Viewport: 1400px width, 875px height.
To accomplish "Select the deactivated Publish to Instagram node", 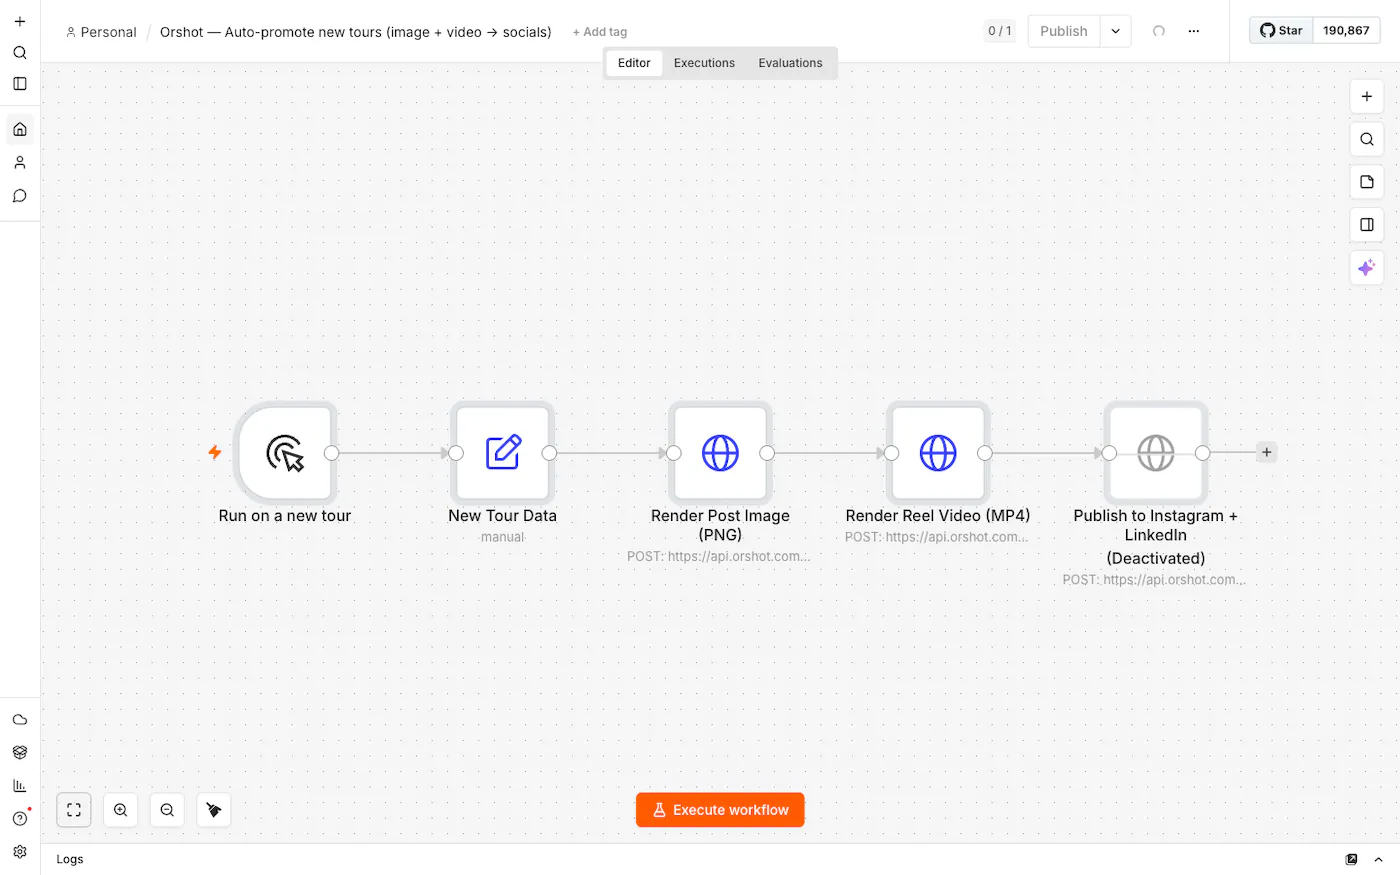I will point(1156,453).
